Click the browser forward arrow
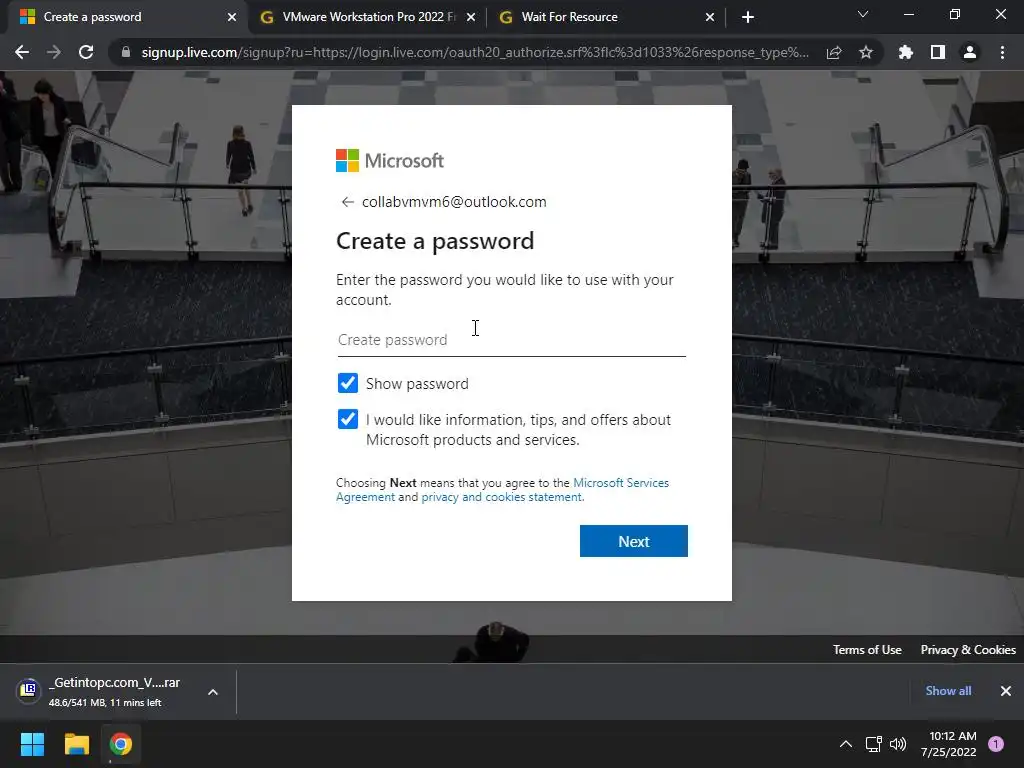Image resolution: width=1024 pixels, height=768 pixels. click(54, 52)
